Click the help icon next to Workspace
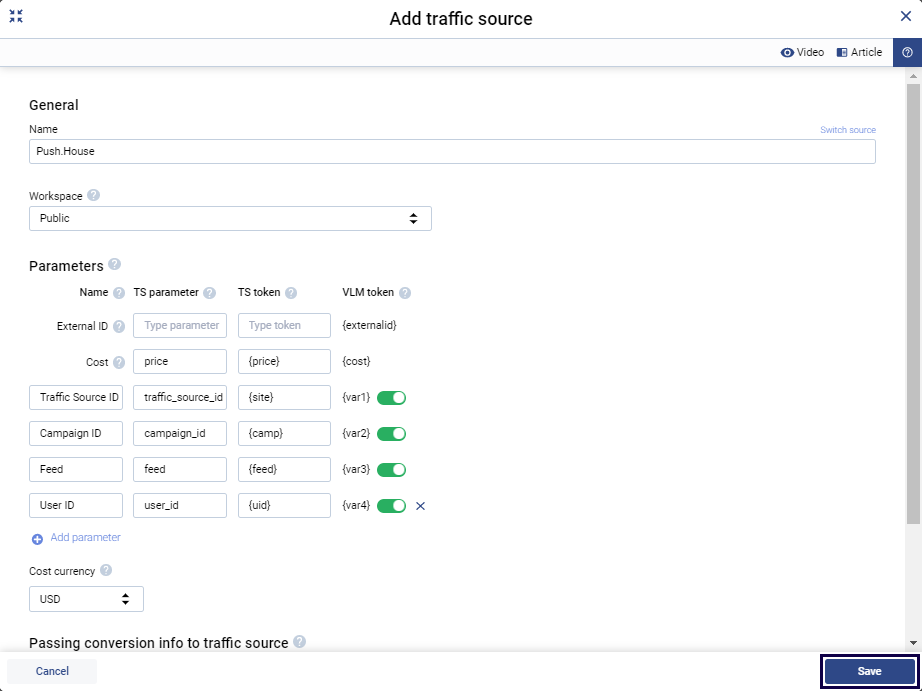 [94, 196]
